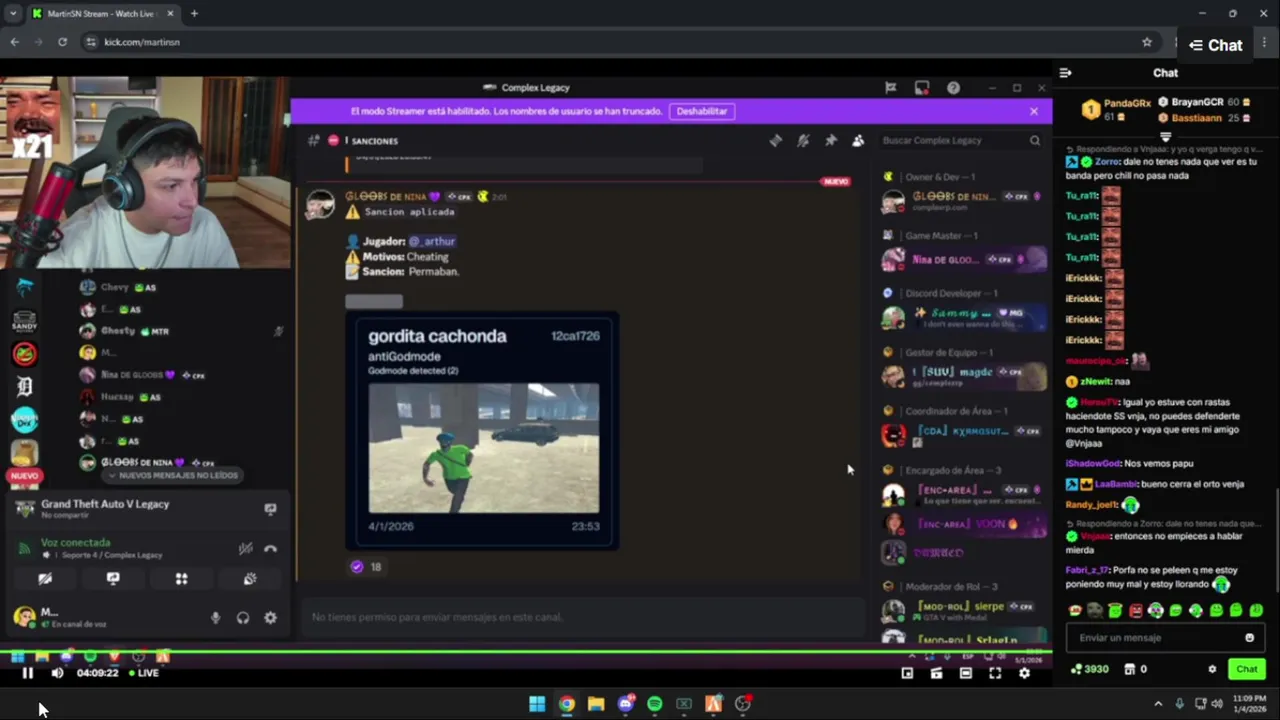Open soundboard icon in voice panel
The width and height of the screenshot is (1280, 720).
pos(250,579)
